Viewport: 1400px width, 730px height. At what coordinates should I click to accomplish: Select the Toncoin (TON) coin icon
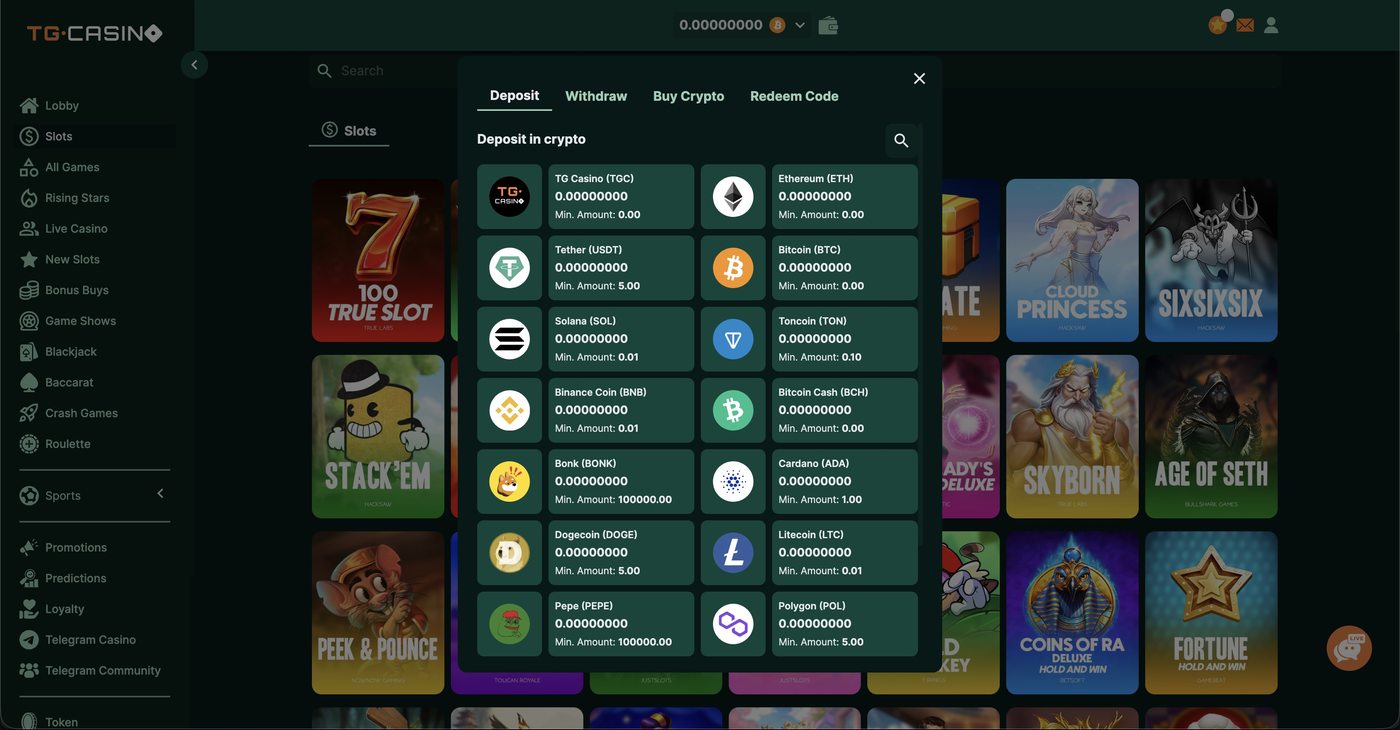click(x=733, y=339)
